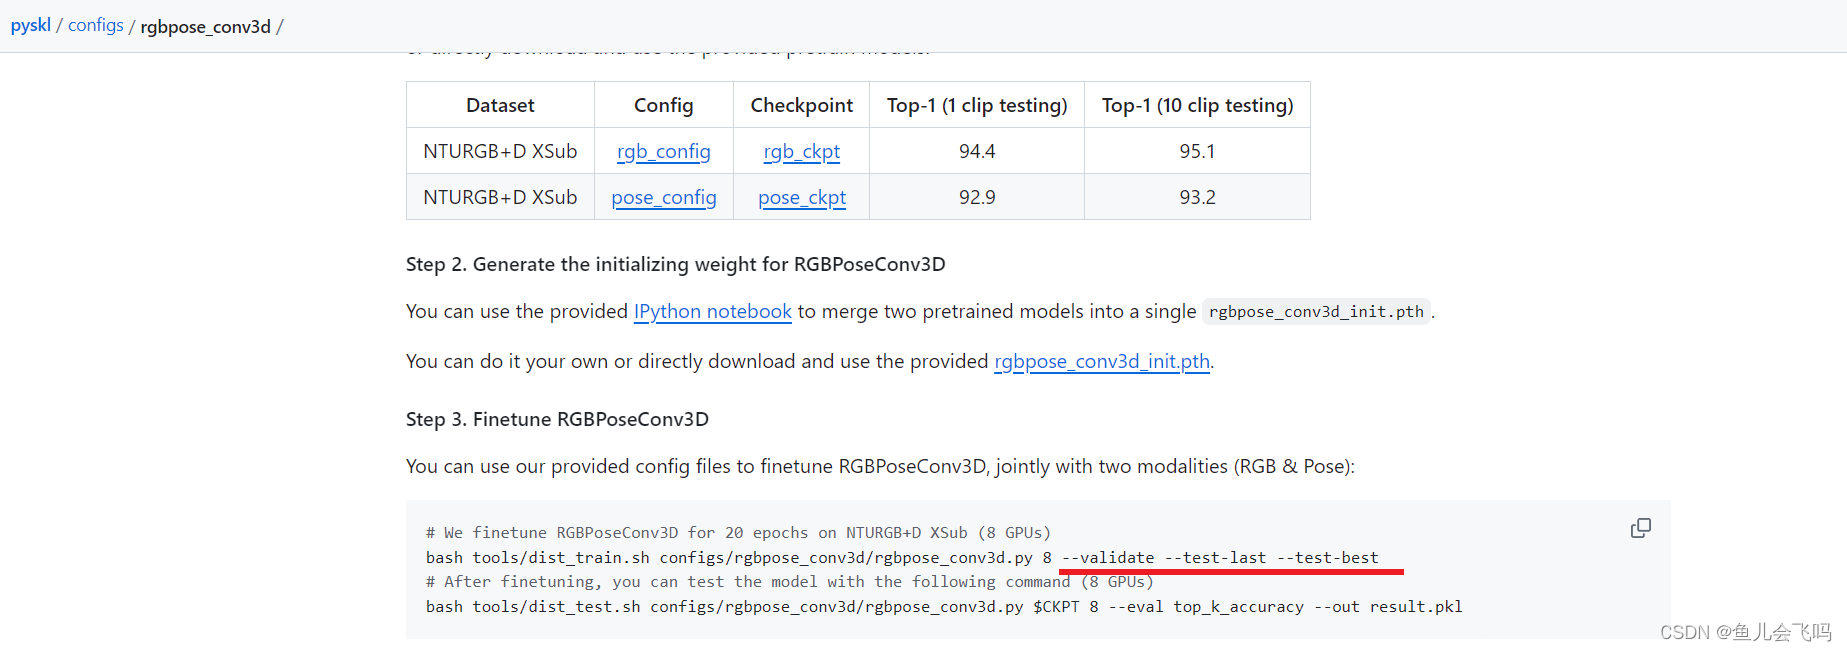Open the IPython notebook link
Screen dimensions: 1847x651
pyautogui.click(x=712, y=311)
